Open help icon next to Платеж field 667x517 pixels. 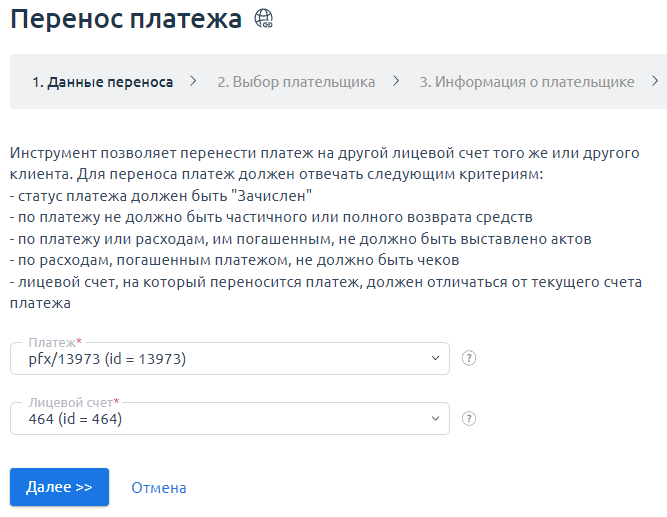point(469,358)
